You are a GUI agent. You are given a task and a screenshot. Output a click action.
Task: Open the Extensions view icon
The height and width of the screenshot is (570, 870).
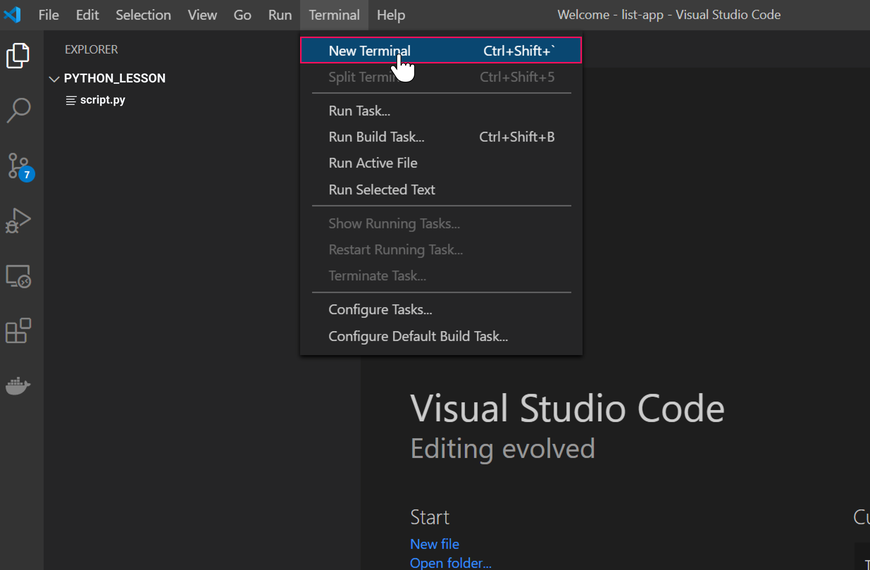[x=18, y=331]
